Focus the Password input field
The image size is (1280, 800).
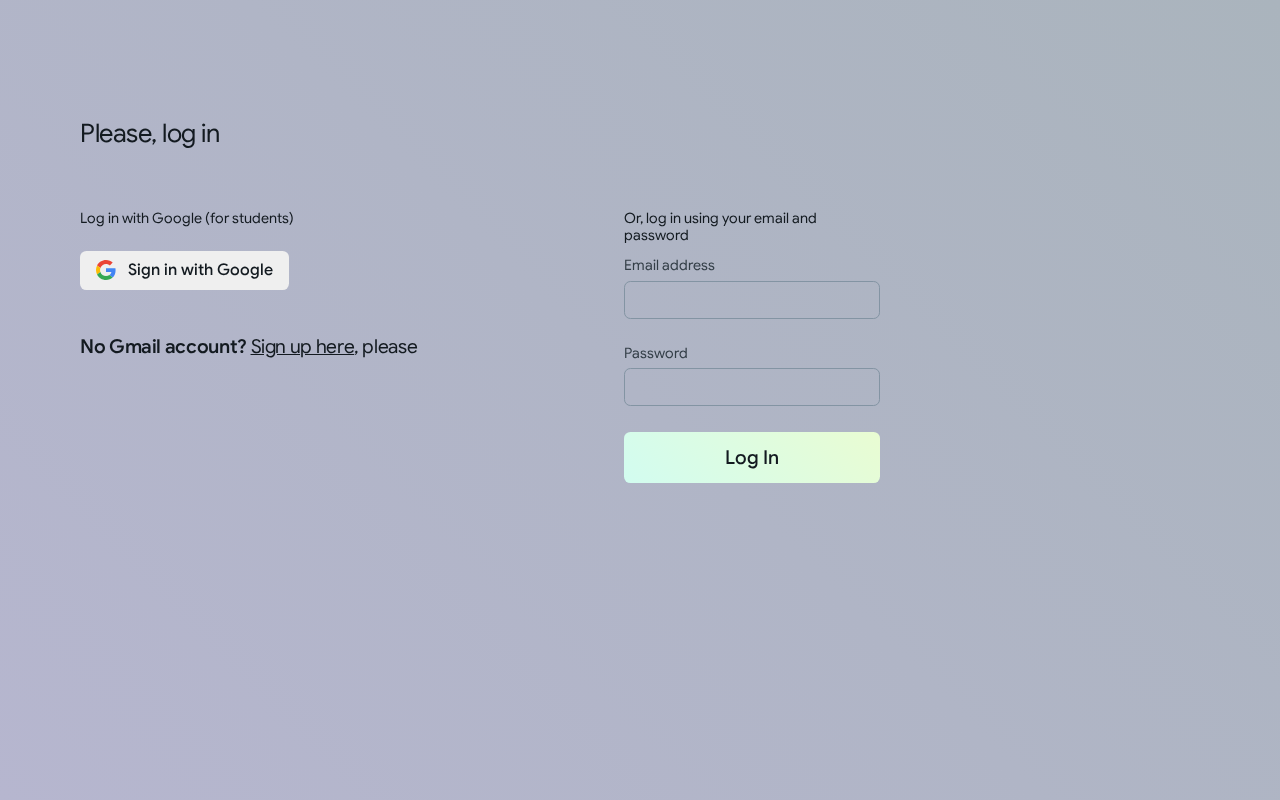752,387
